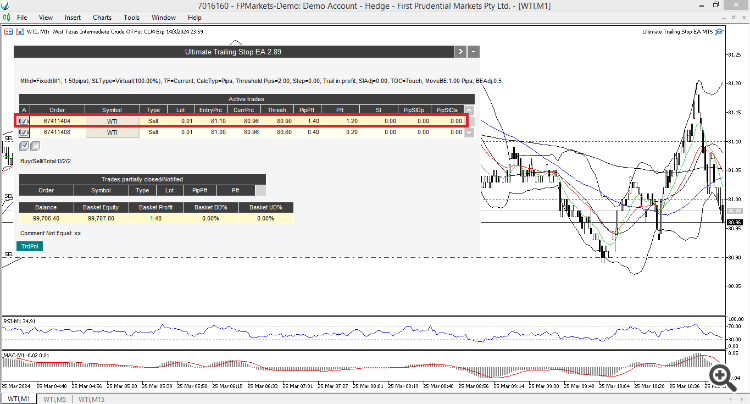Click the WTI symbol button for order 87411408

(x=112, y=132)
